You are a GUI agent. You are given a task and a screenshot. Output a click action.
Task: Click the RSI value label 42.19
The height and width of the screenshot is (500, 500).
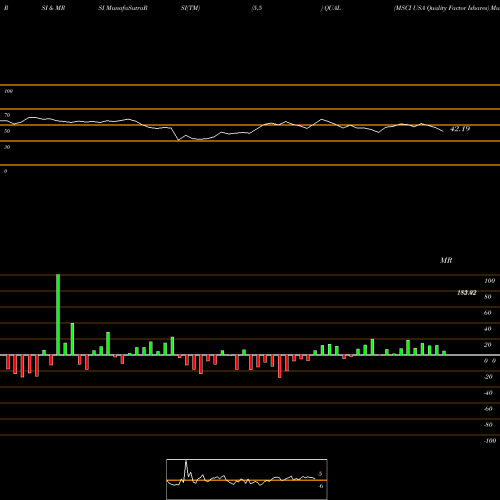[x=460, y=129]
